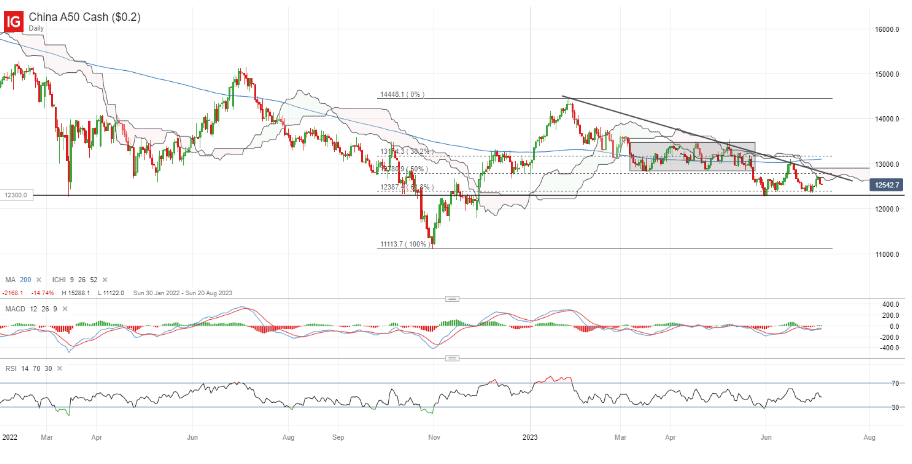Click the -2168.1 change value
Viewport: 912px width, 464px height.
[x=13, y=292]
